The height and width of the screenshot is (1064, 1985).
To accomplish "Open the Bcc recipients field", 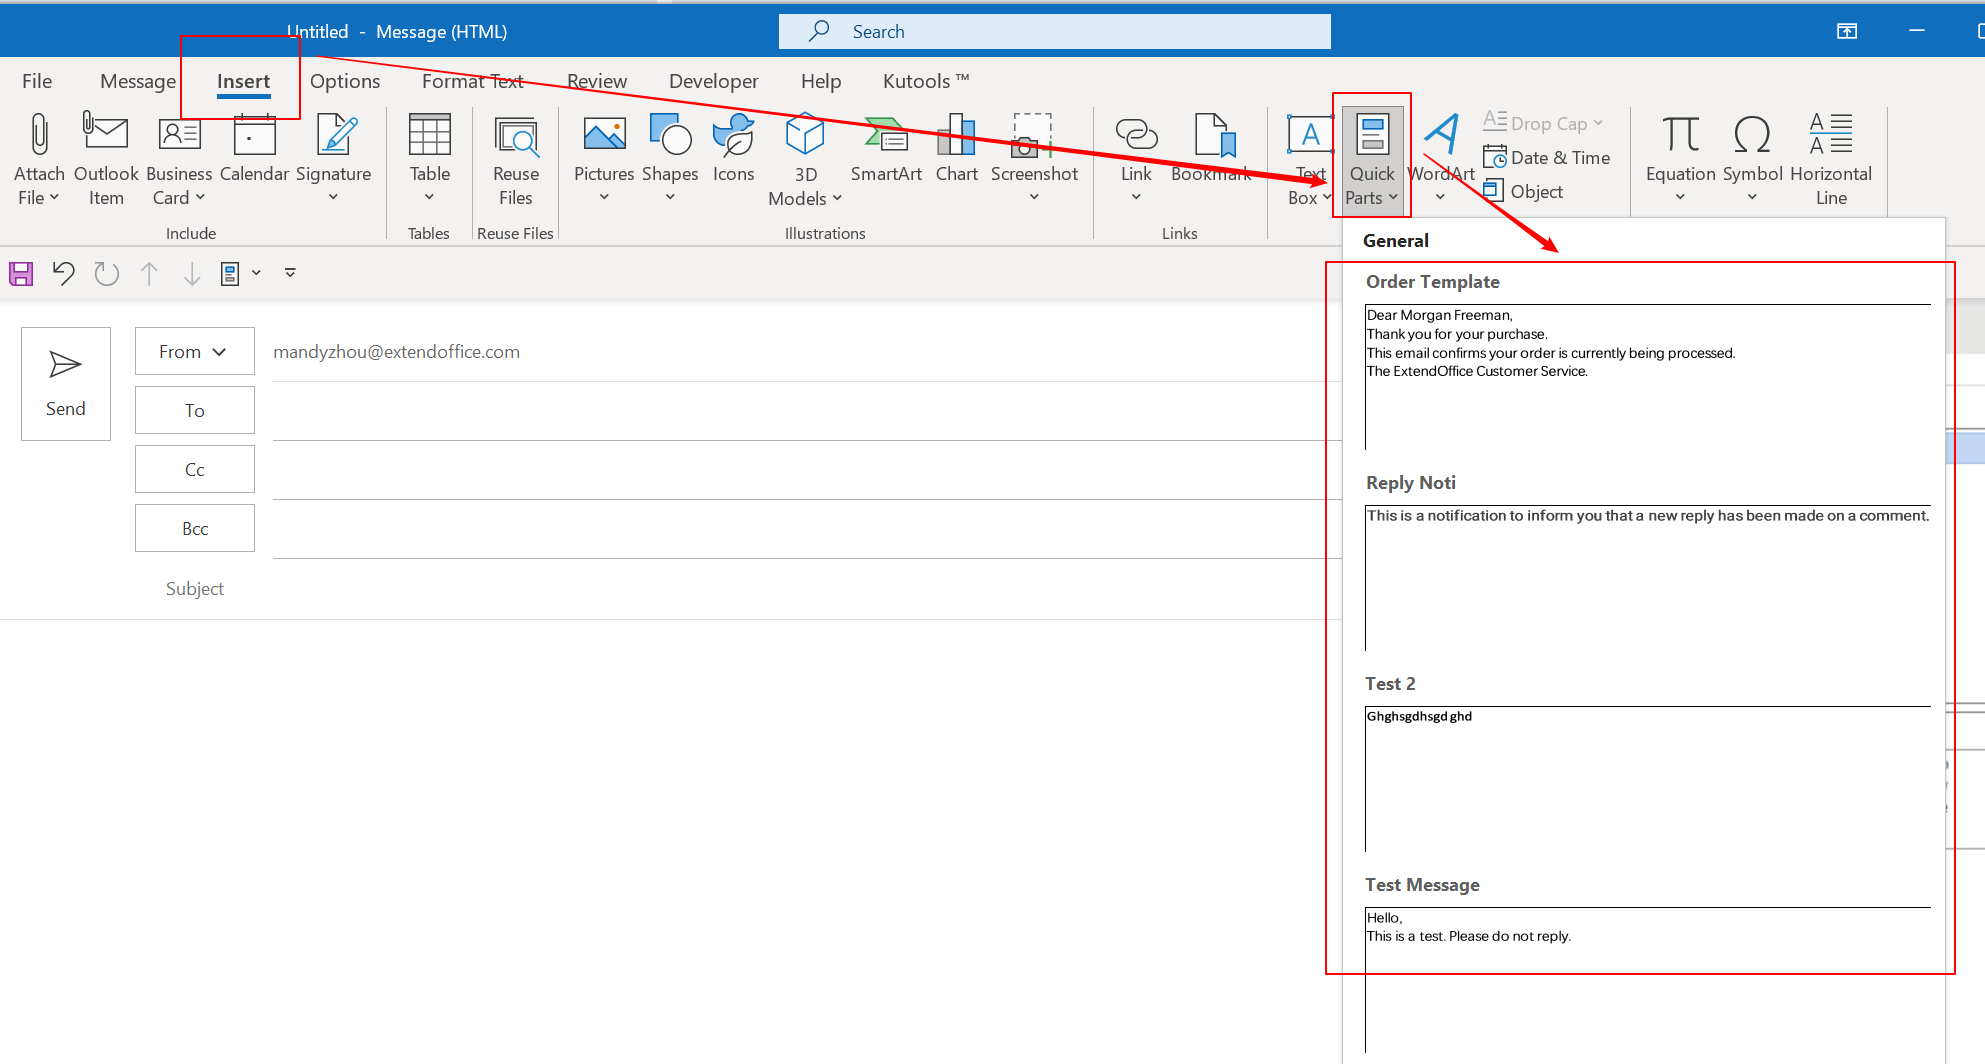I will (x=194, y=527).
